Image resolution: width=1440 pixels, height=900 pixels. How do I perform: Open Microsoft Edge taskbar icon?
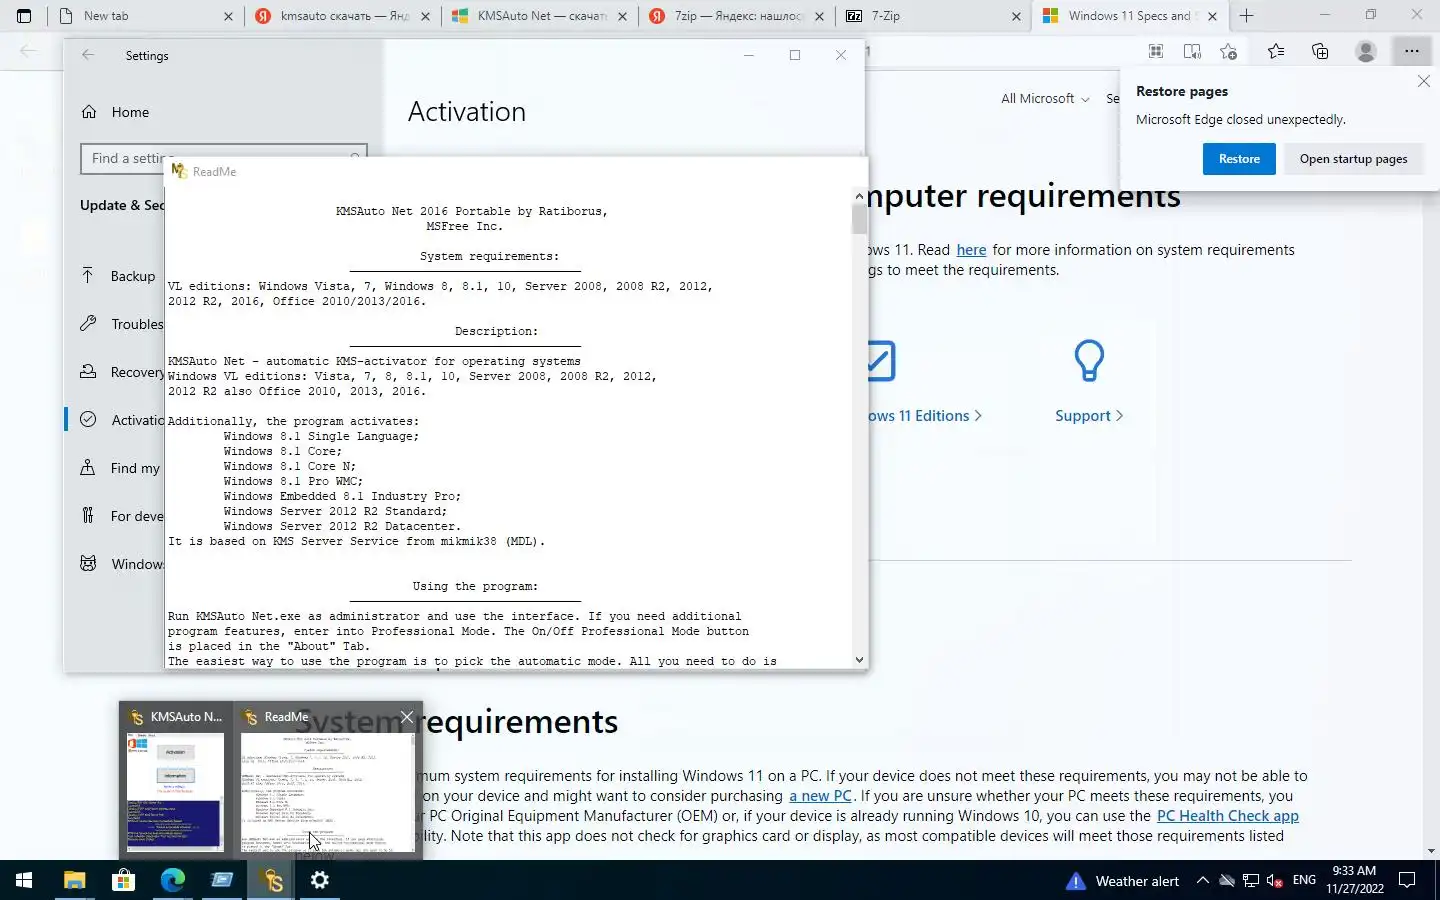[172, 880]
